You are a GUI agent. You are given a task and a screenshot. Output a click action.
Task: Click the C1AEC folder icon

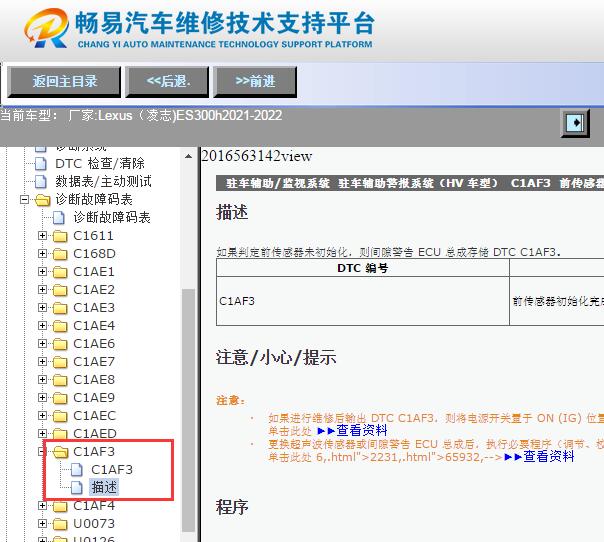(60, 416)
